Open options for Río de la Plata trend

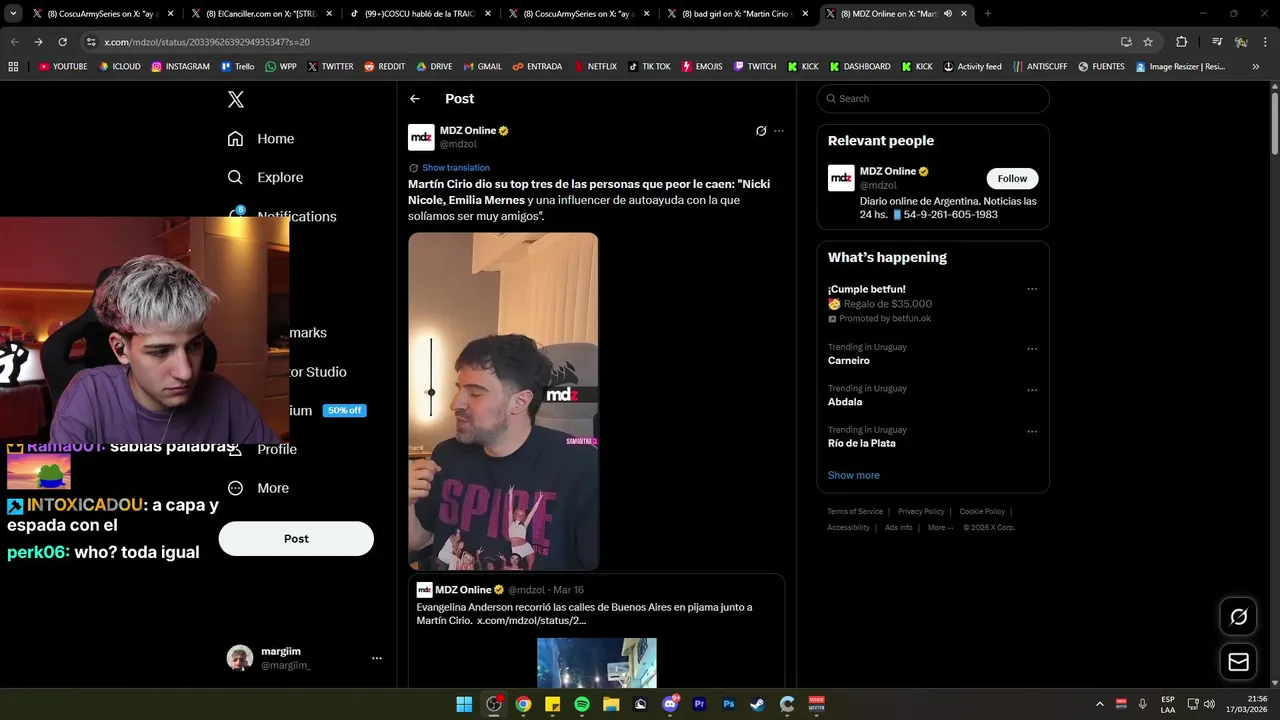pyautogui.click(x=1032, y=432)
